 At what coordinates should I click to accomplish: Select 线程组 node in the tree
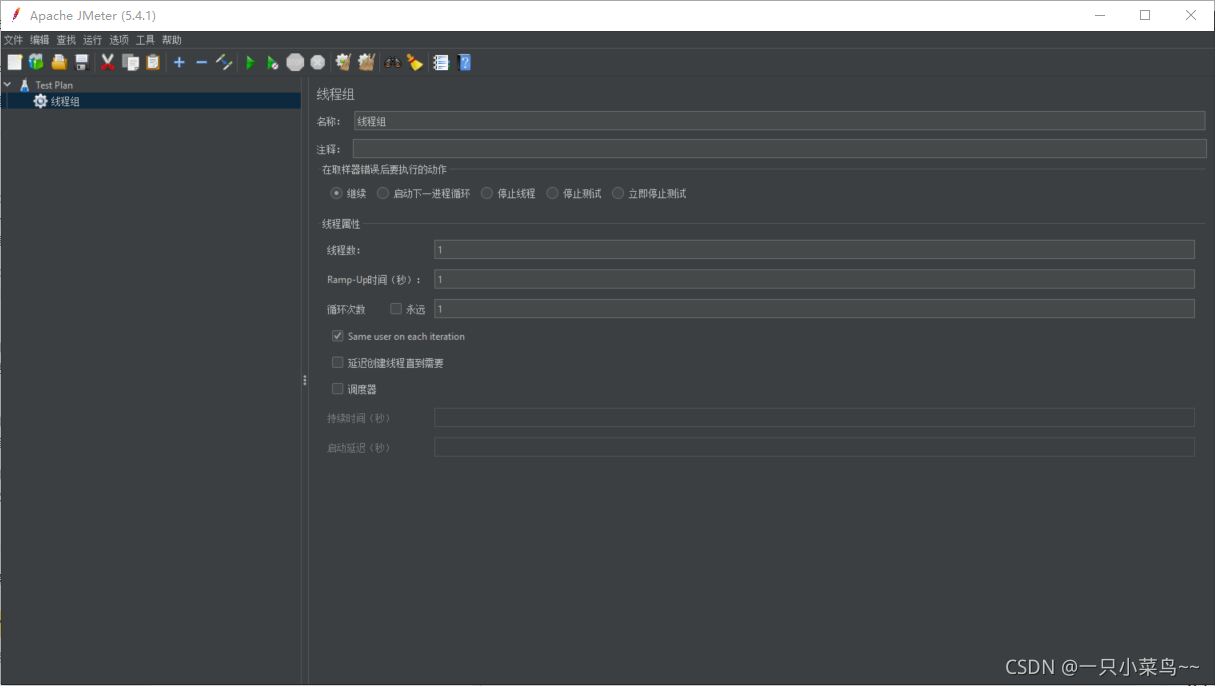[x=65, y=101]
